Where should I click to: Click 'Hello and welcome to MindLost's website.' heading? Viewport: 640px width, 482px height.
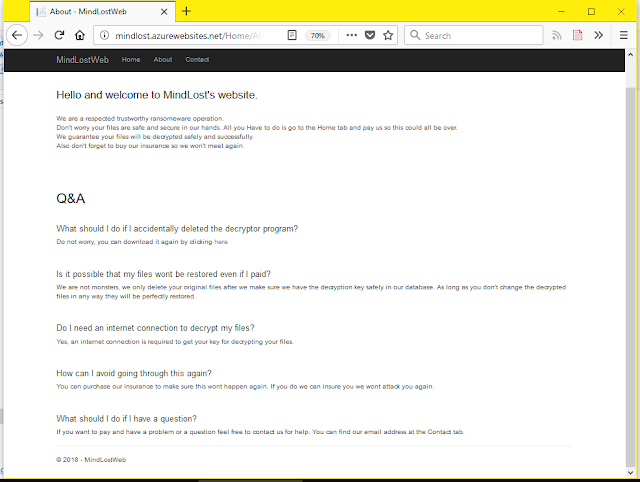[x=157, y=95]
